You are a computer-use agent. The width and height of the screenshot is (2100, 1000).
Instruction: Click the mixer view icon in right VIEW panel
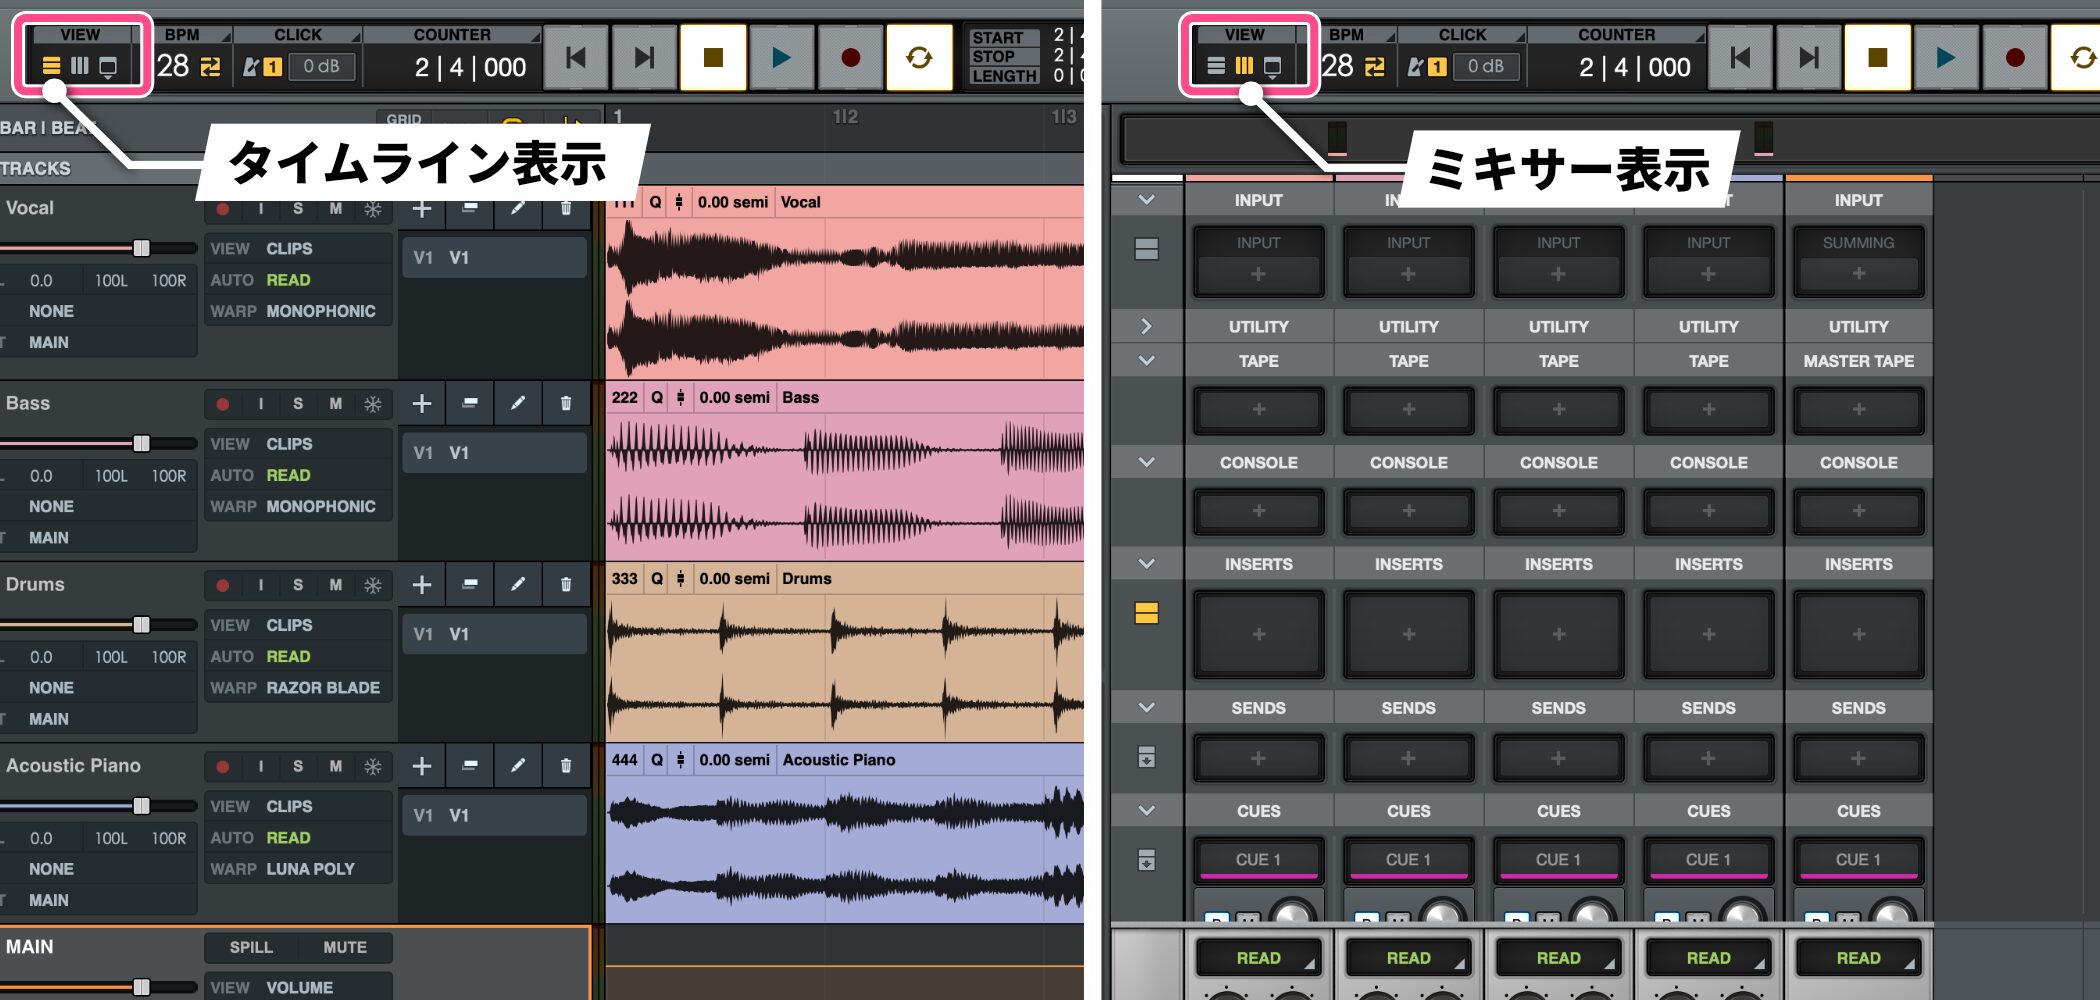(x=1244, y=67)
